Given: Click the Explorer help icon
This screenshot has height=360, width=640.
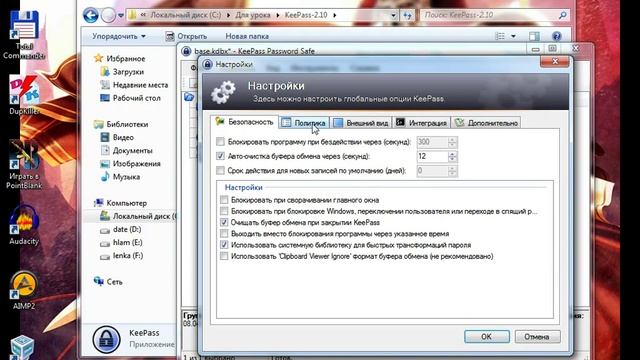Looking at the screenshot, I should coord(556,36).
